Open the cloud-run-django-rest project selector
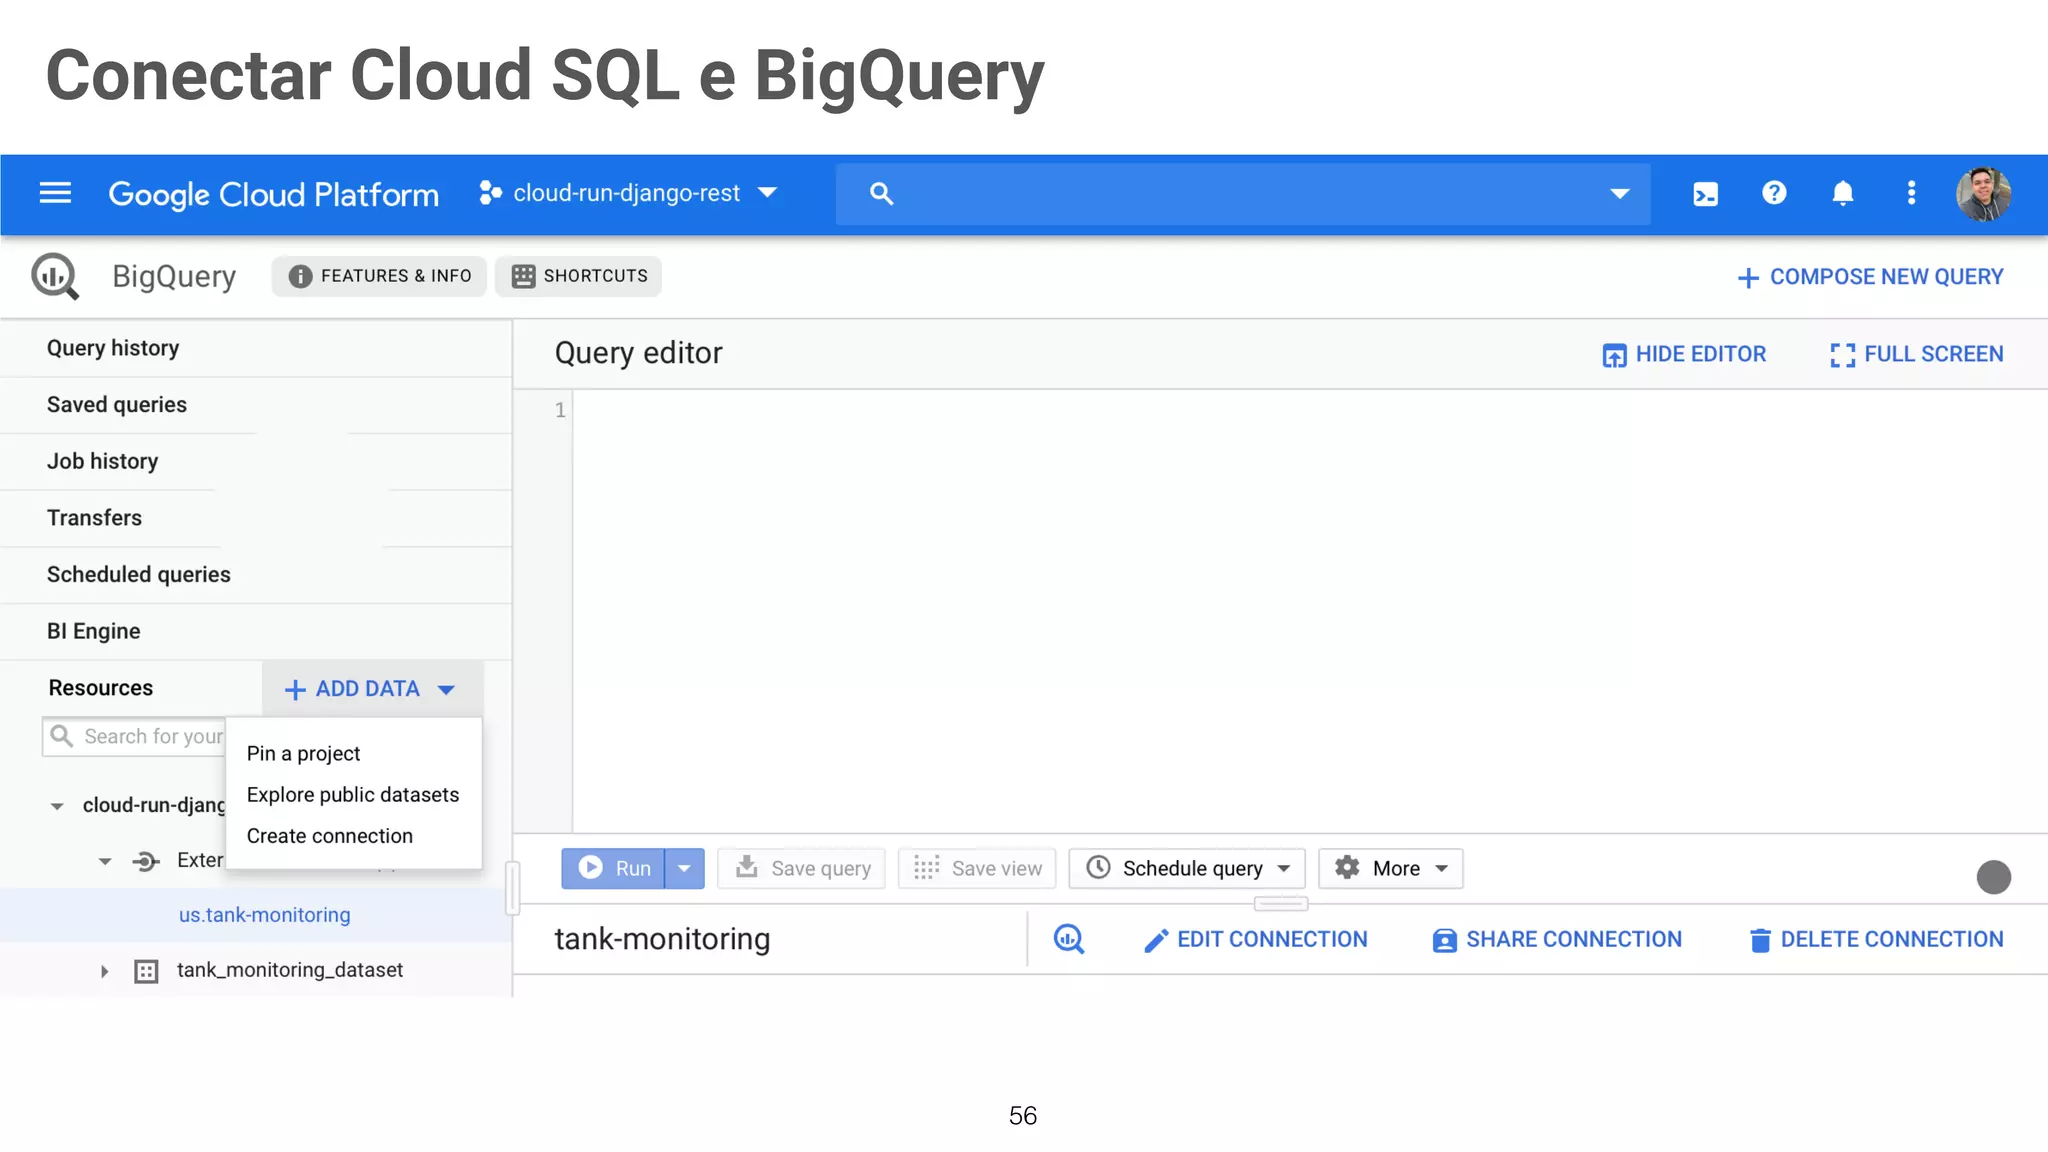Image resolution: width=2048 pixels, height=1152 pixels. (x=628, y=193)
